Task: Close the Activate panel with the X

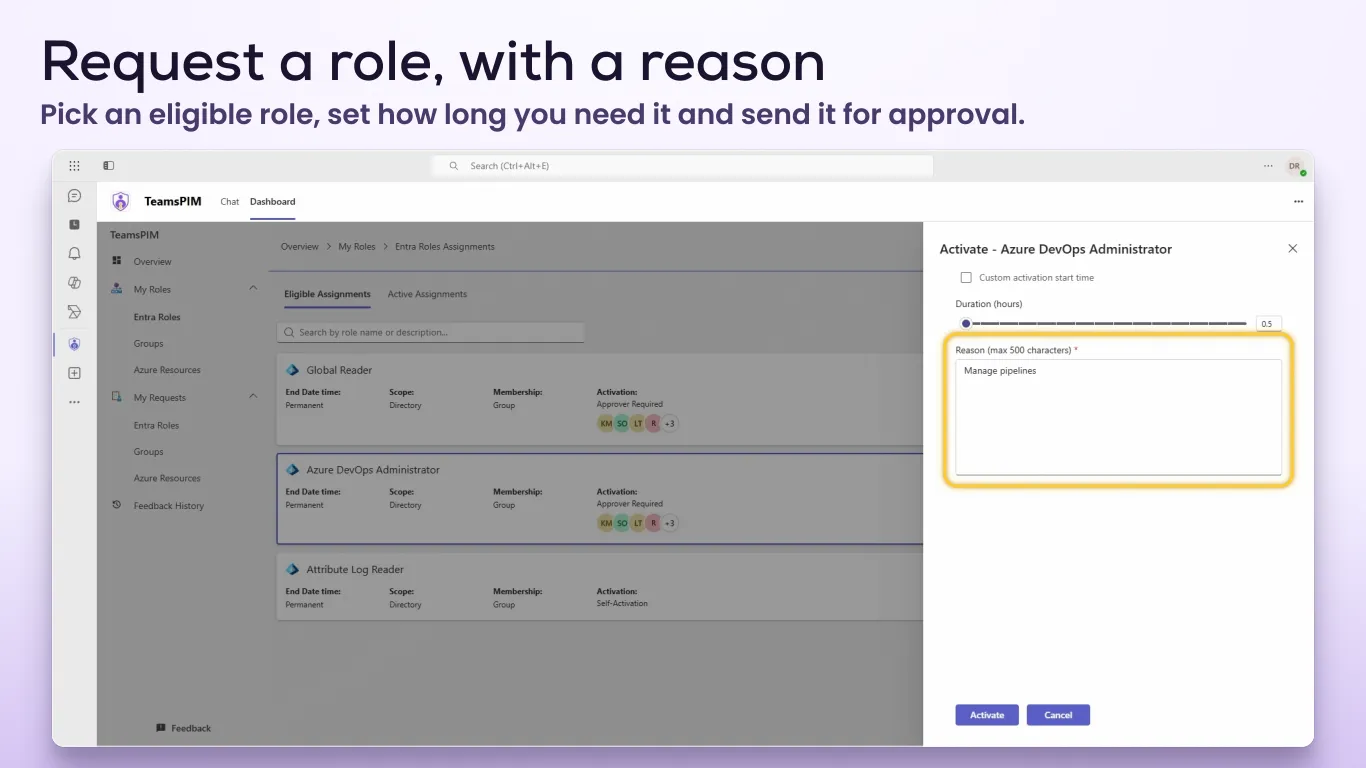Action: tap(1293, 249)
